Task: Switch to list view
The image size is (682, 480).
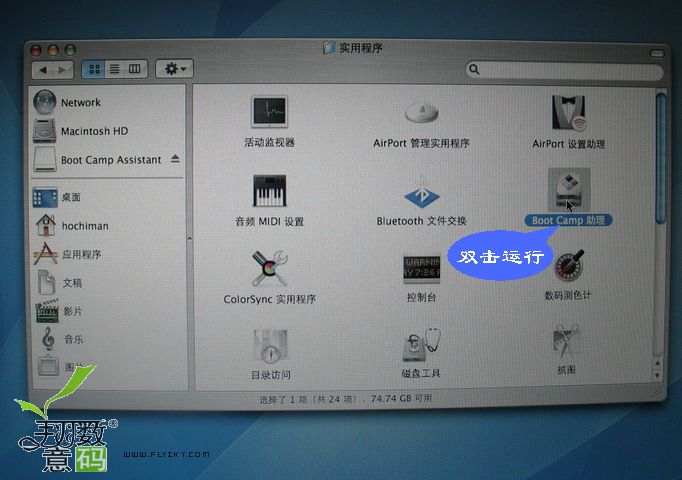Action: click(x=114, y=69)
